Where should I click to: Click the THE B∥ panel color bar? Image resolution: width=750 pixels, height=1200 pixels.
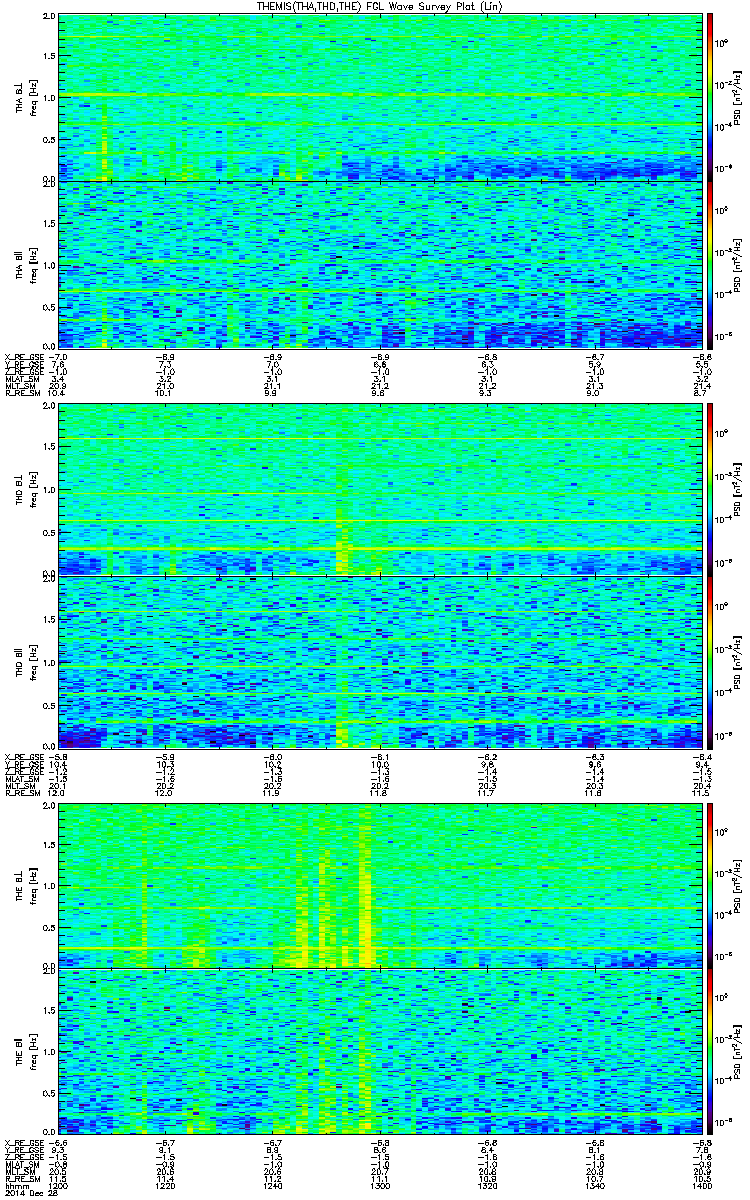pyautogui.click(x=710, y=1054)
